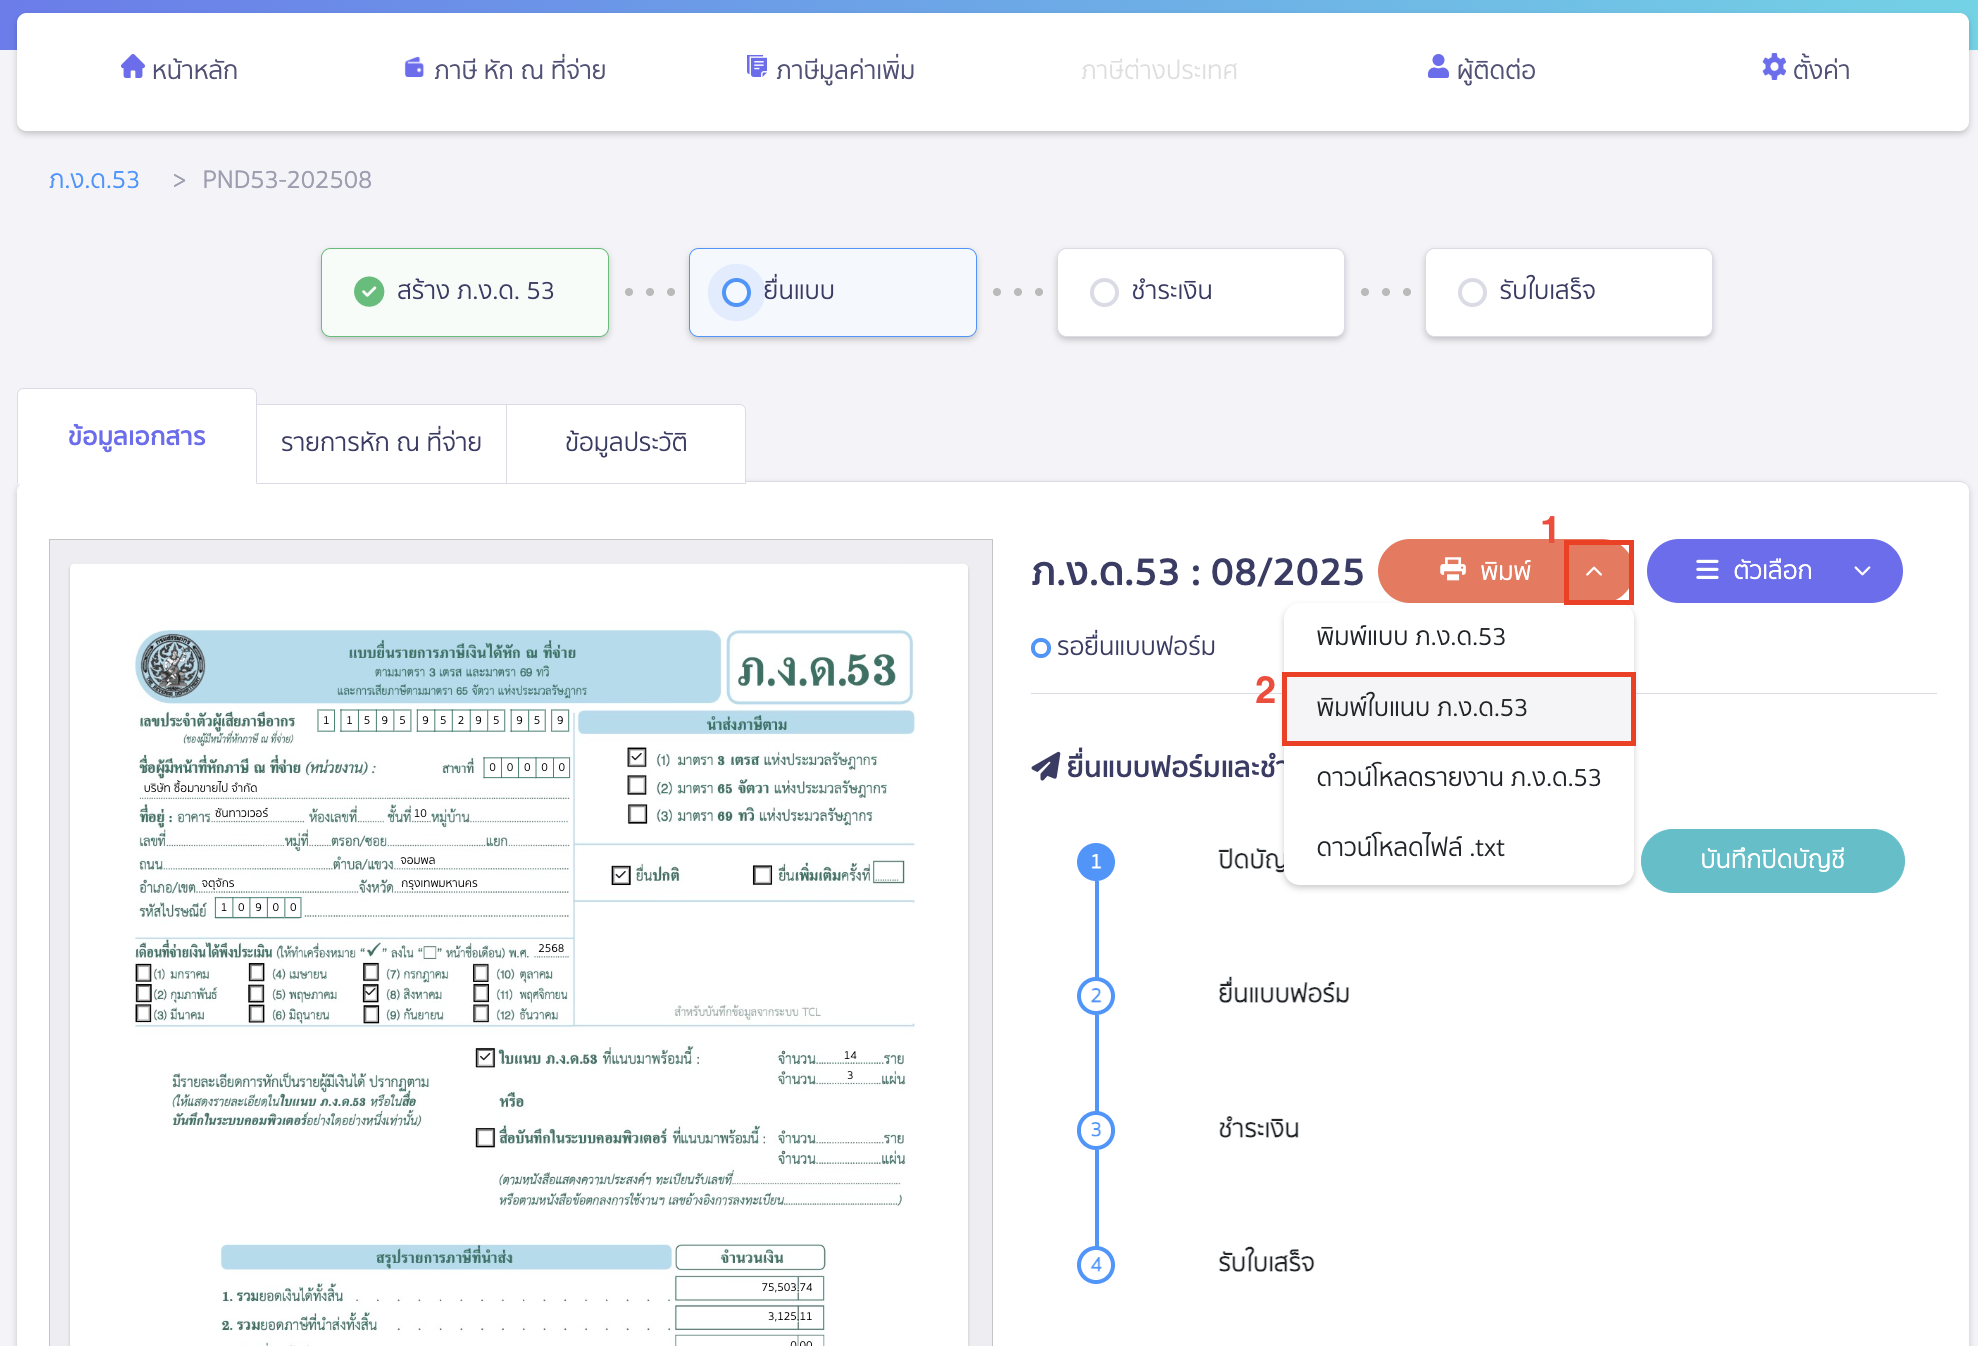Click the green checkmark on สร้าง ภ.ง.ด. 53 step
The width and height of the screenshot is (1978, 1346).
coord(368,292)
